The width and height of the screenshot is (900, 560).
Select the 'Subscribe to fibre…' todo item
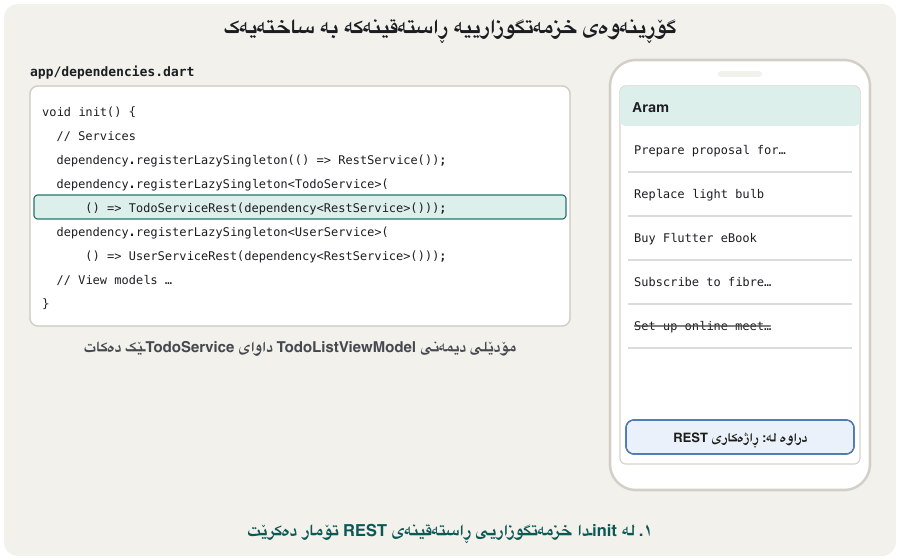pyautogui.click(x=739, y=282)
